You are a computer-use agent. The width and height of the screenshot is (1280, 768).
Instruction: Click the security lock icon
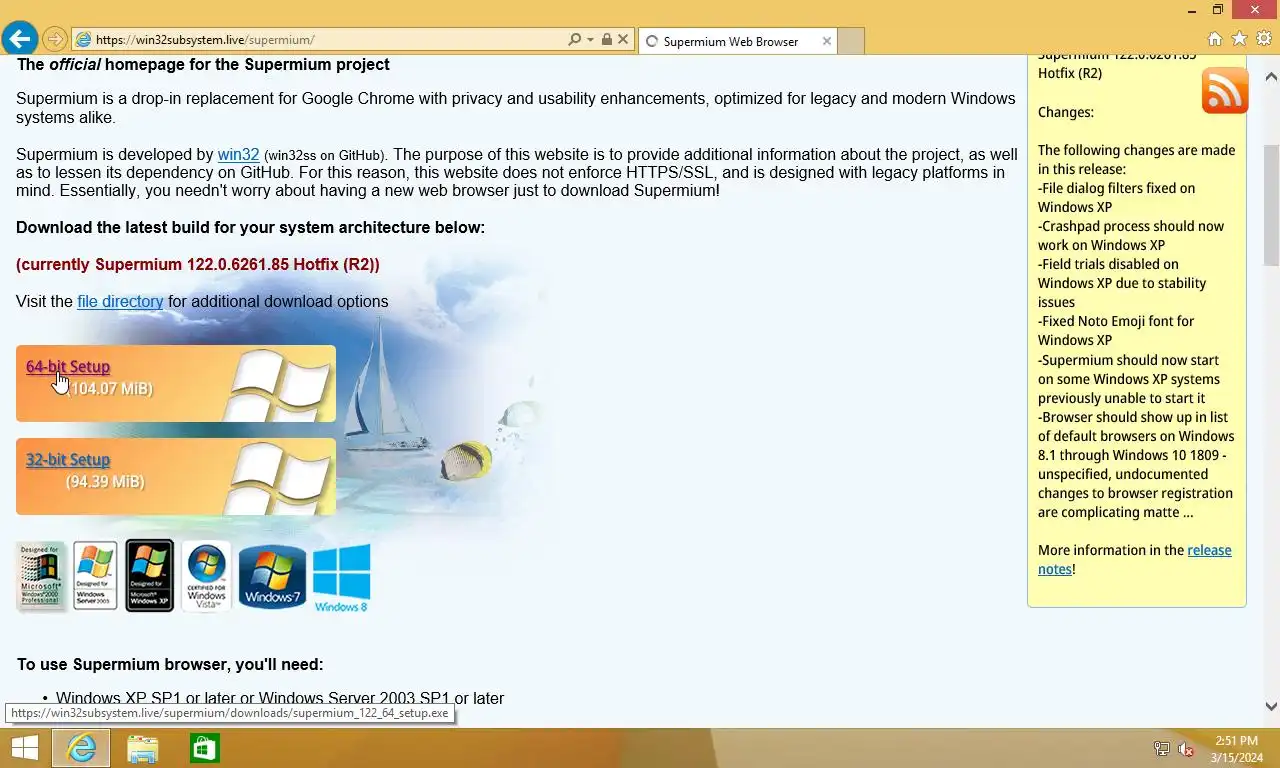click(606, 40)
